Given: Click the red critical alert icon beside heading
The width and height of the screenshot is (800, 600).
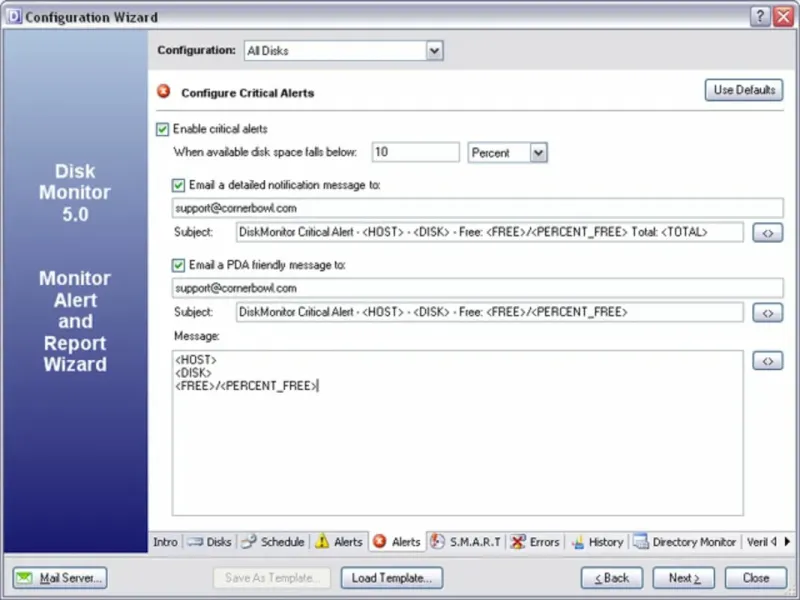Looking at the screenshot, I should click(x=164, y=91).
